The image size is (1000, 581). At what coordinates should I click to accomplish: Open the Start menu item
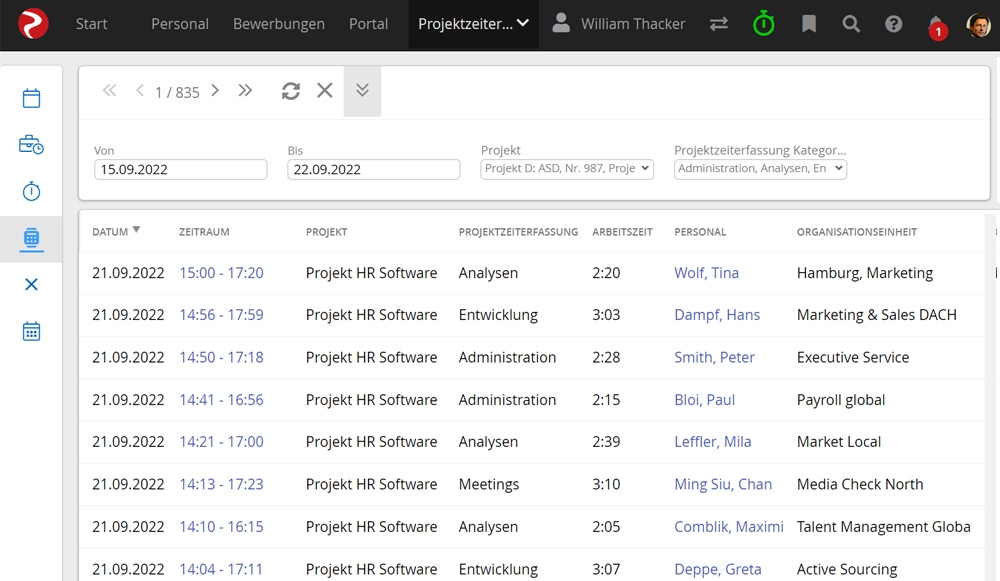(x=91, y=24)
